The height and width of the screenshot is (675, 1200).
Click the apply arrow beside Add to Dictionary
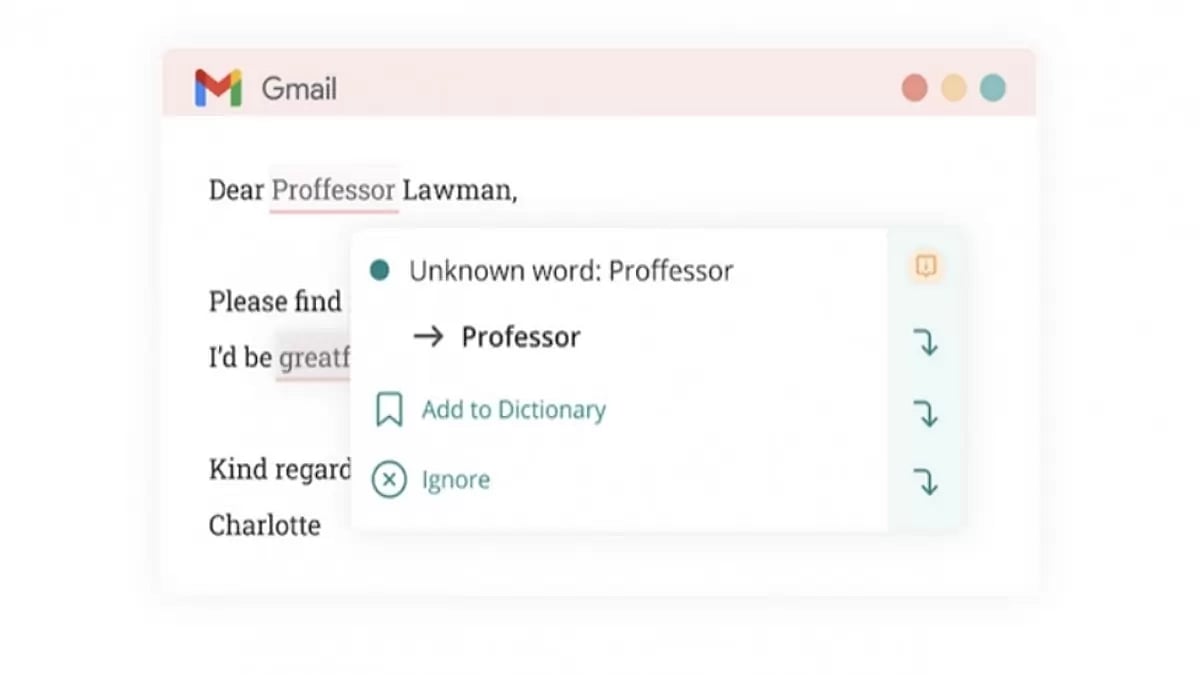[x=927, y=412]
